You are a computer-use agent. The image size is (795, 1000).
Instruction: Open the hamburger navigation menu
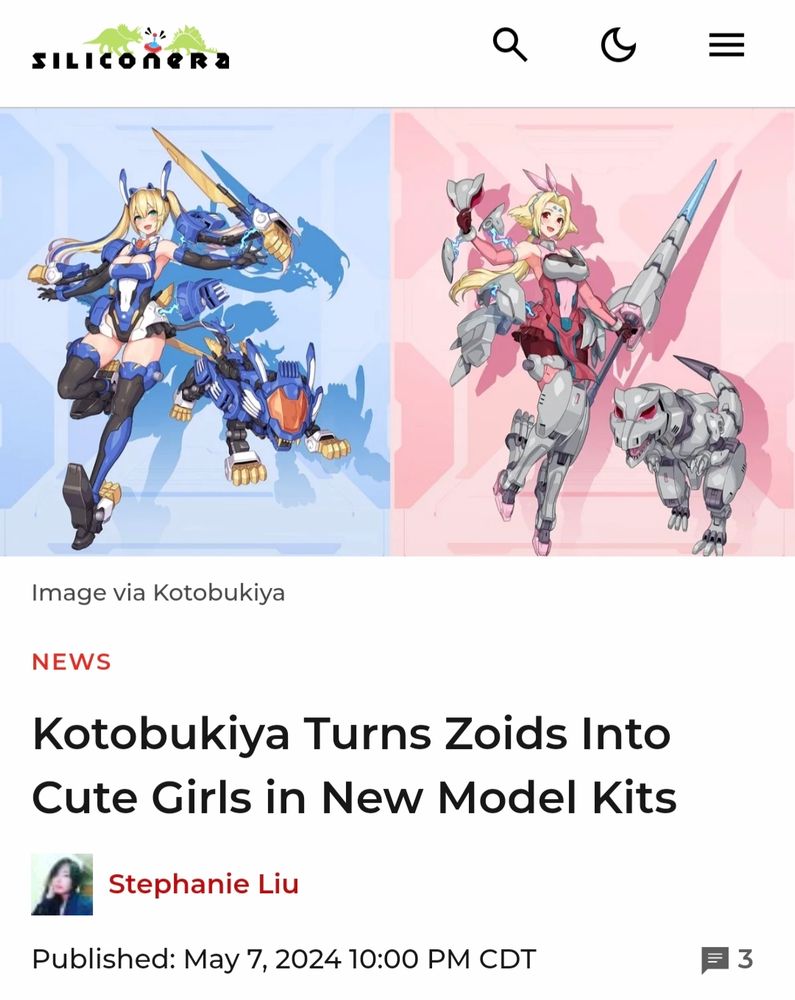[727, 45]
